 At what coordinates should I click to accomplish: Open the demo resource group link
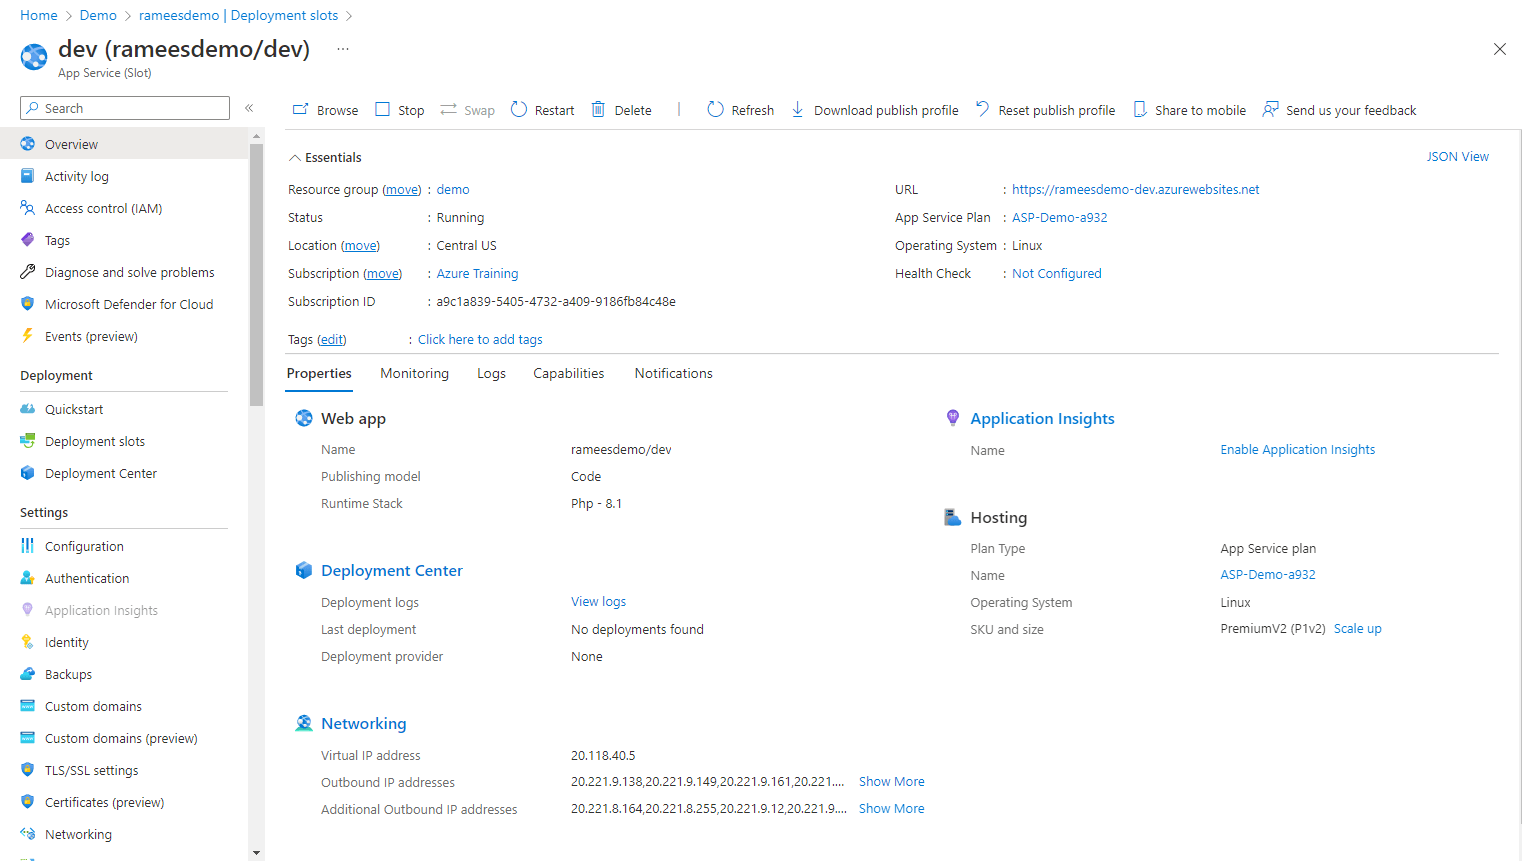pyautogui.click(x=453, y=189)
